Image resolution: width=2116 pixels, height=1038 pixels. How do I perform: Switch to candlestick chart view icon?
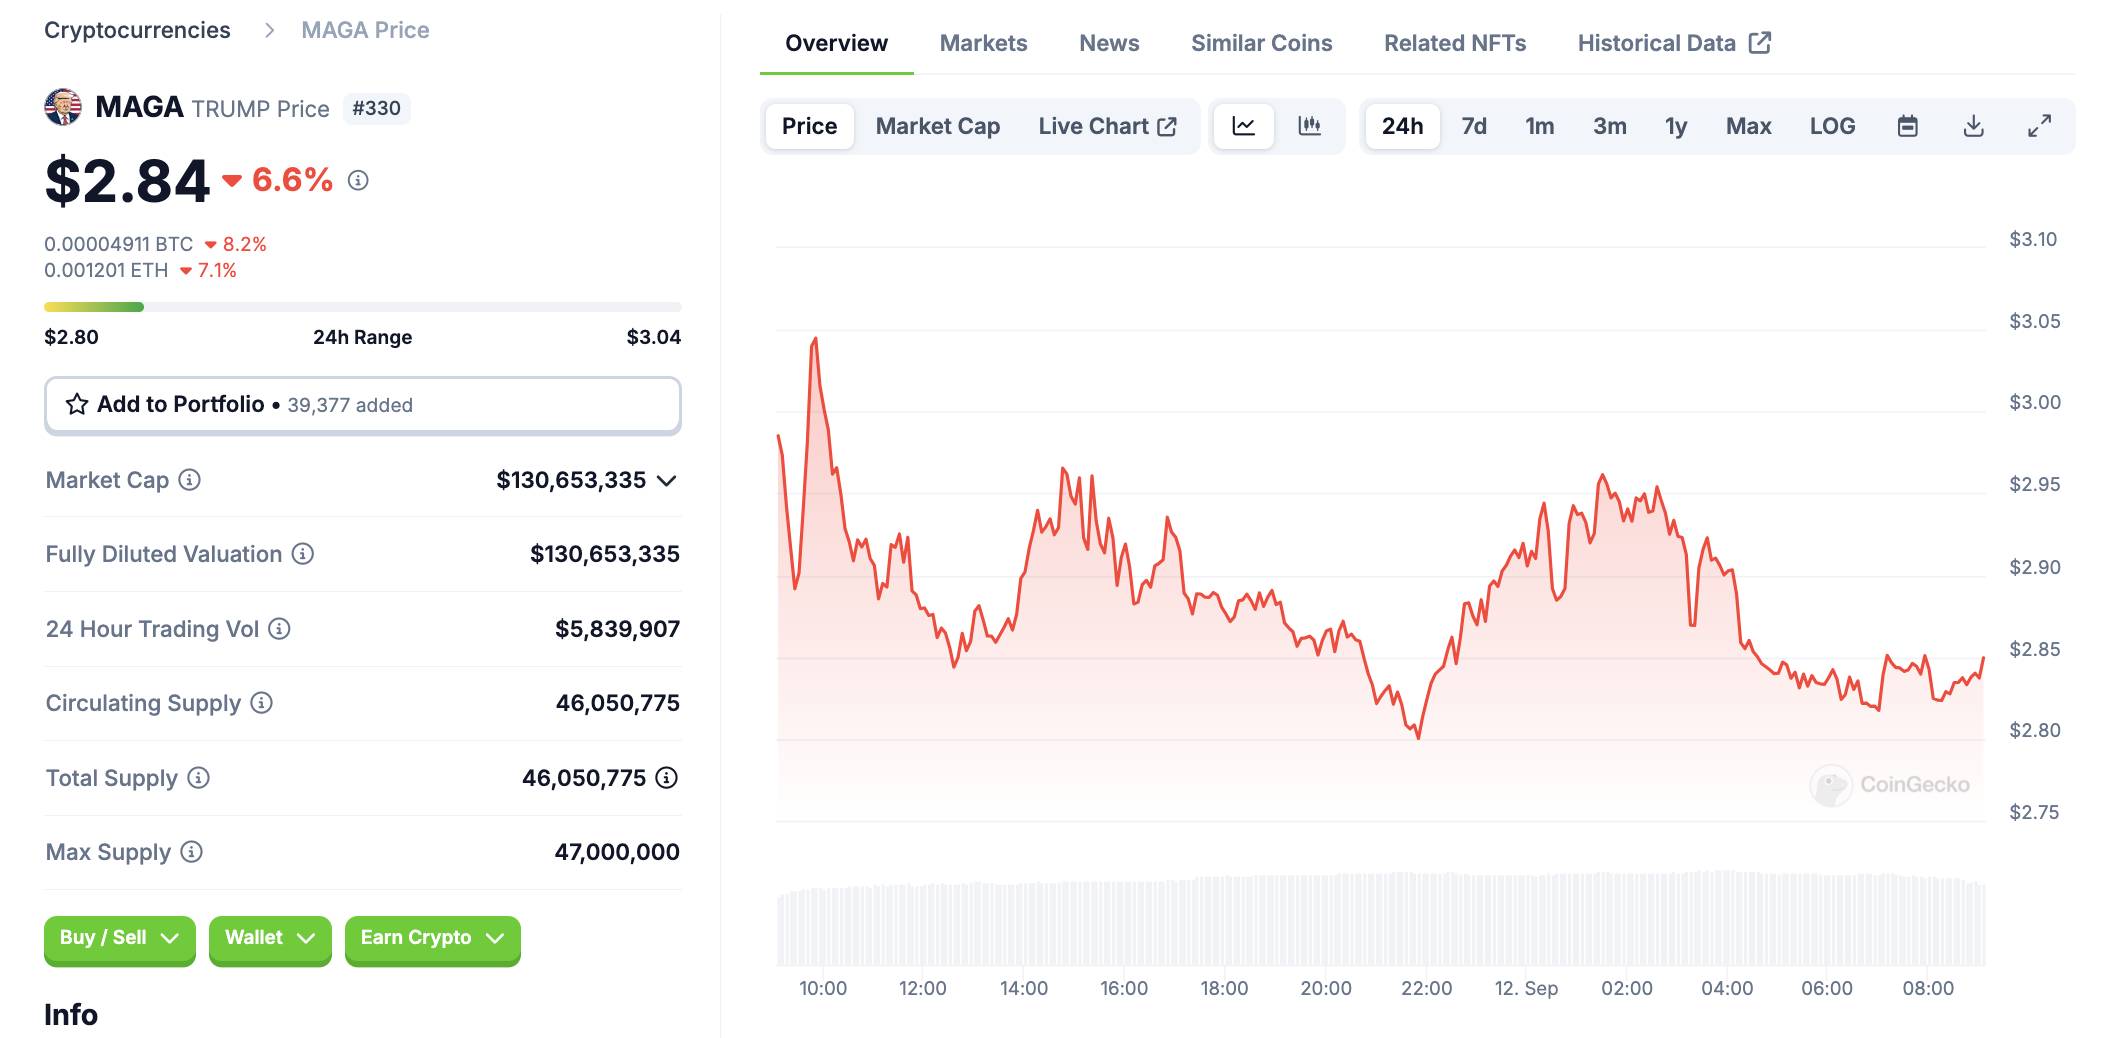[x=1309, y=126]
